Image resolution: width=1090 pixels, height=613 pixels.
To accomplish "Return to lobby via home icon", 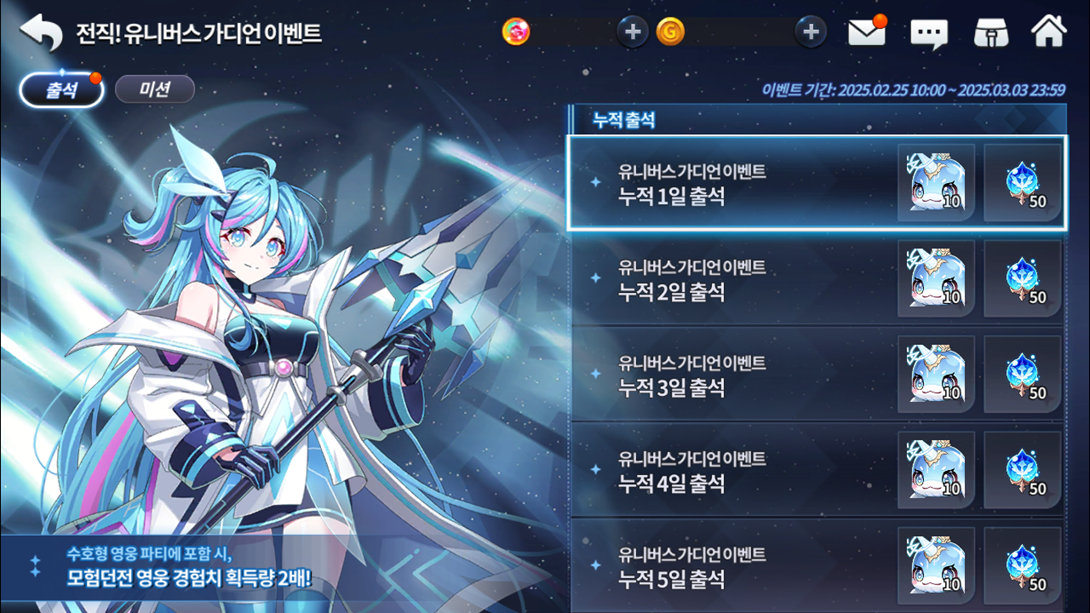I will coord(1048,31).
